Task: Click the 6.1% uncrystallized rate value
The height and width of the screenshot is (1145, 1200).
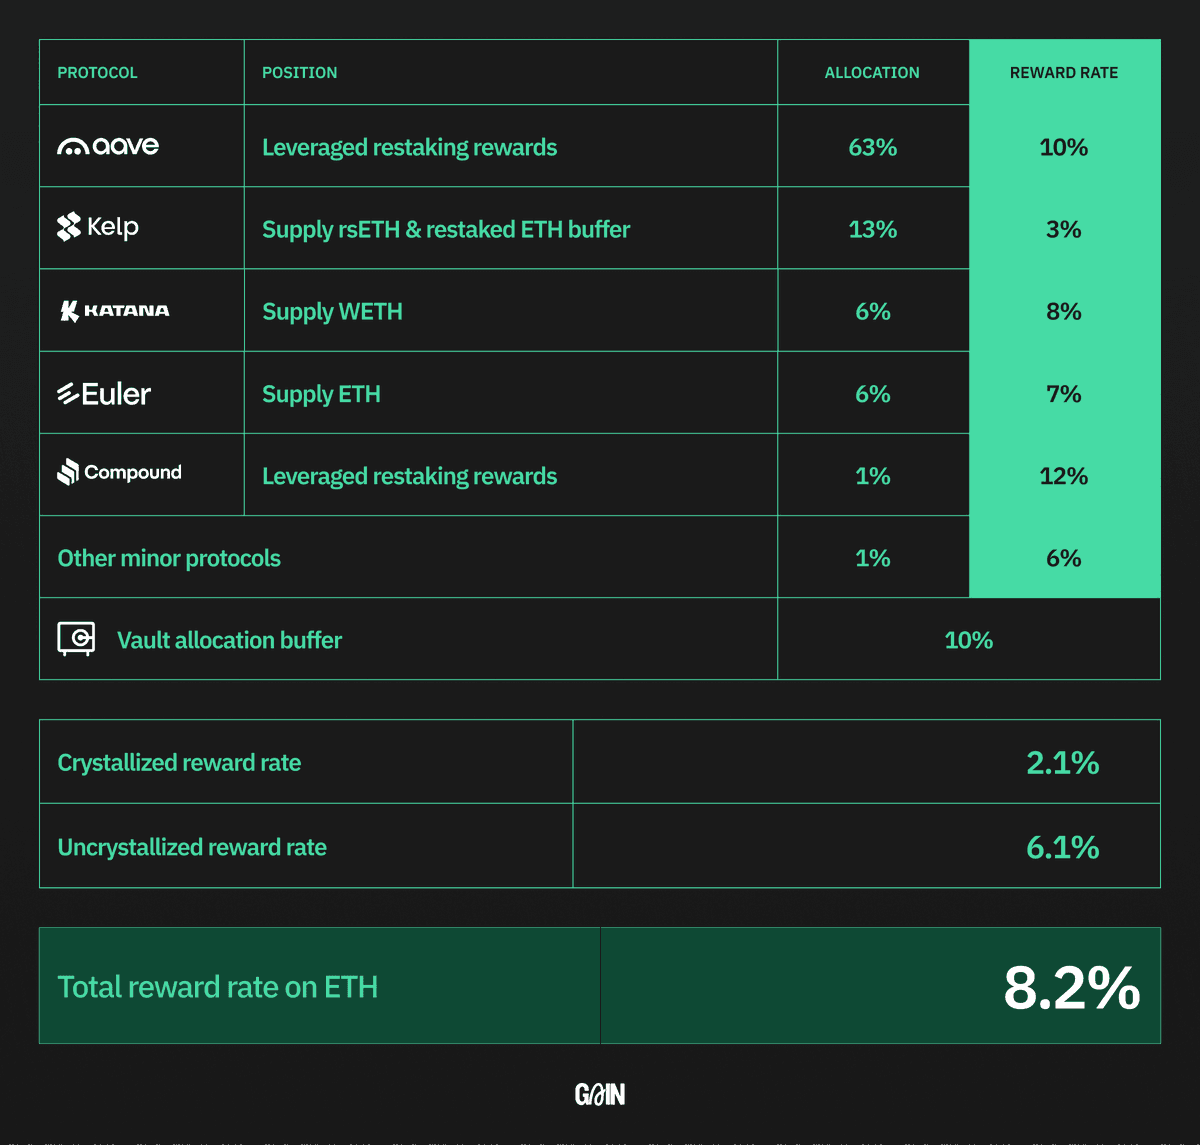Action: pyautogui.click(x=1063, y=847)
